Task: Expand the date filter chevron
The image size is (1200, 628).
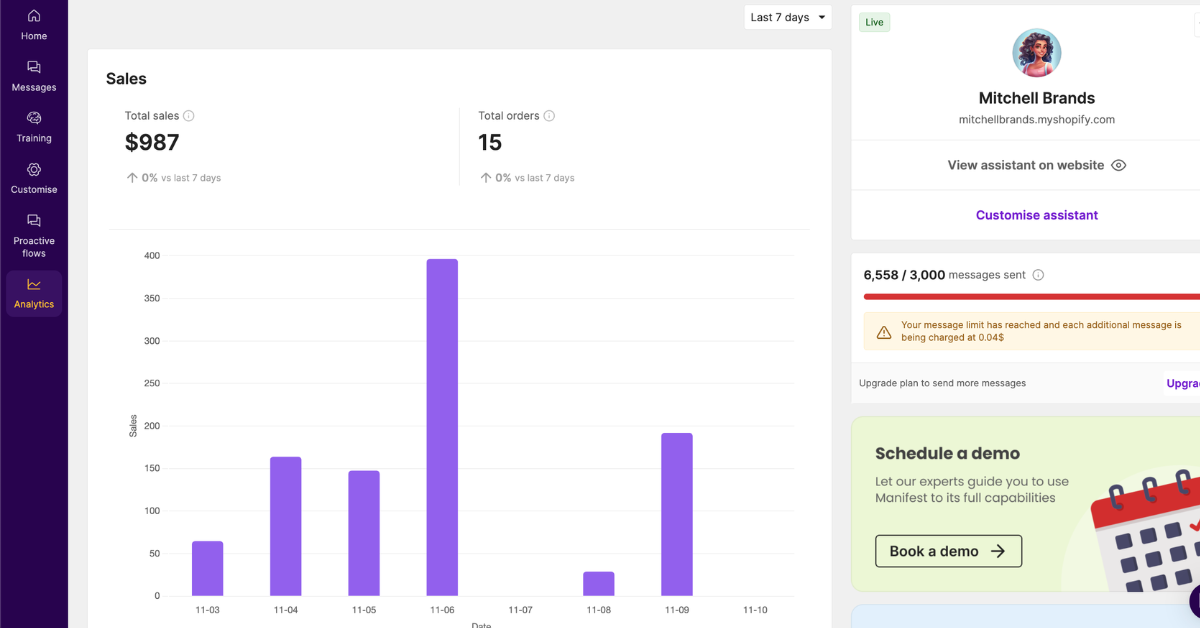Action: [820, 17]
